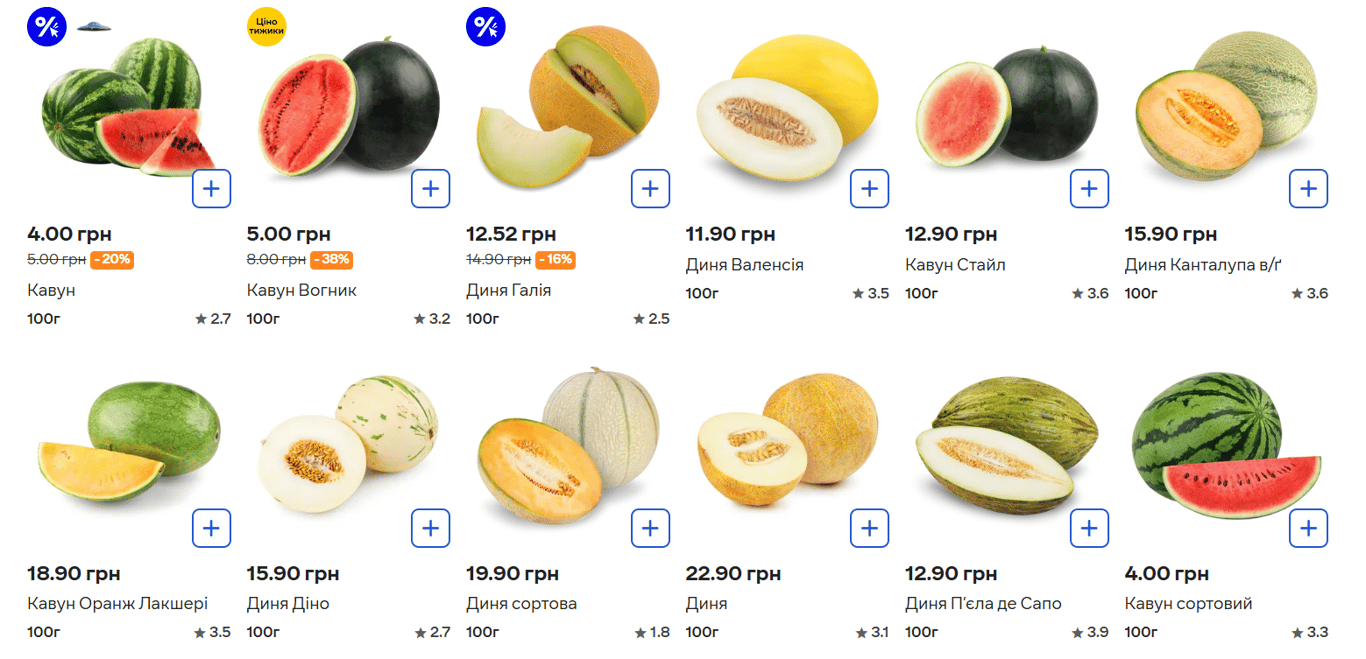1366x659 pixels.
Task: Click percent discount badge on Диня Галія
Action: [x=486, y=26]
